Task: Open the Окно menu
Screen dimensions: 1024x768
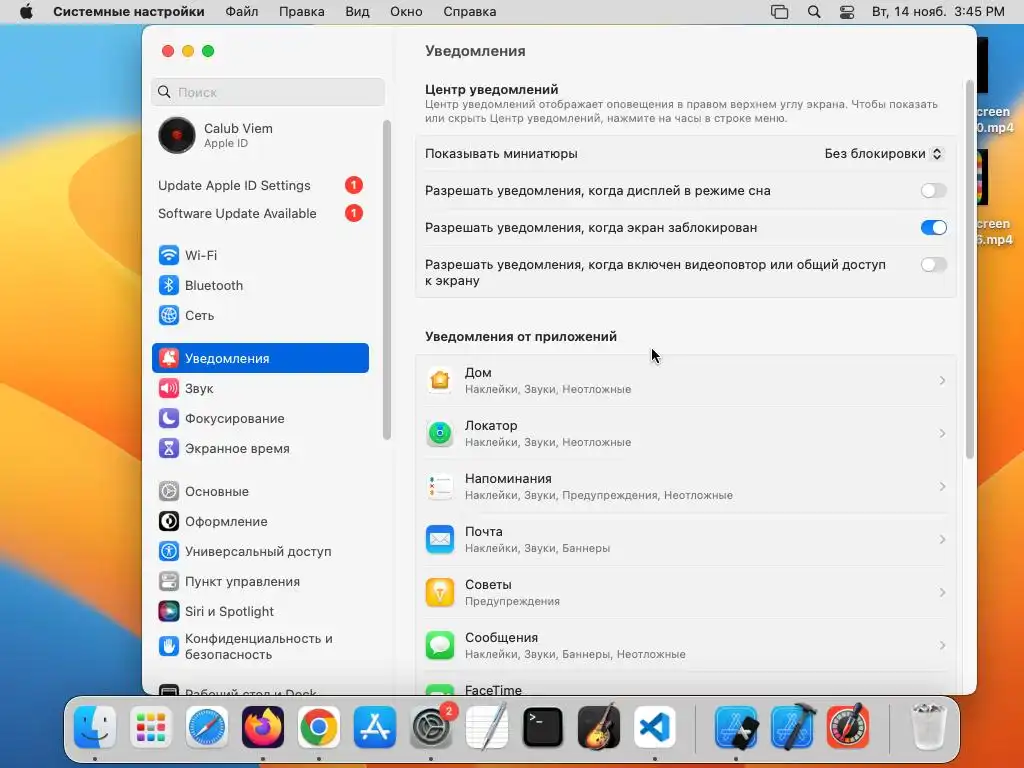Action: coord(406,12)
